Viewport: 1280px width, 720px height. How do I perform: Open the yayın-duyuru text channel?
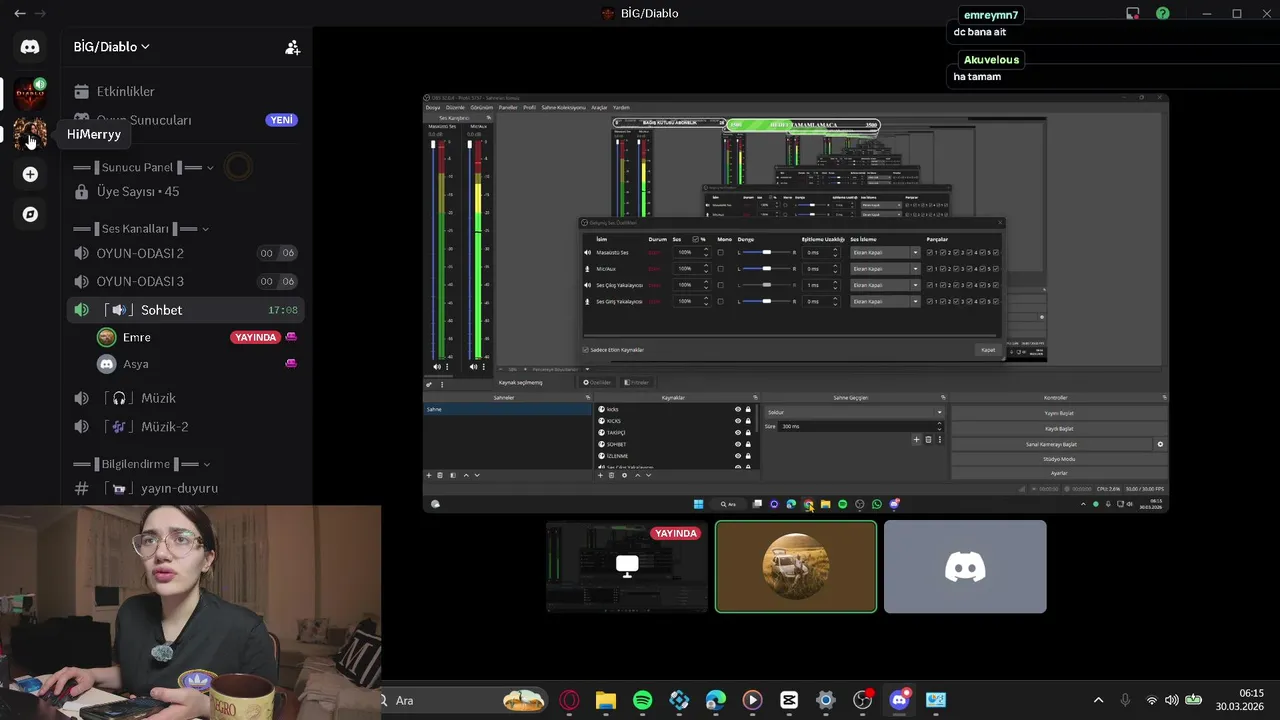185,488
